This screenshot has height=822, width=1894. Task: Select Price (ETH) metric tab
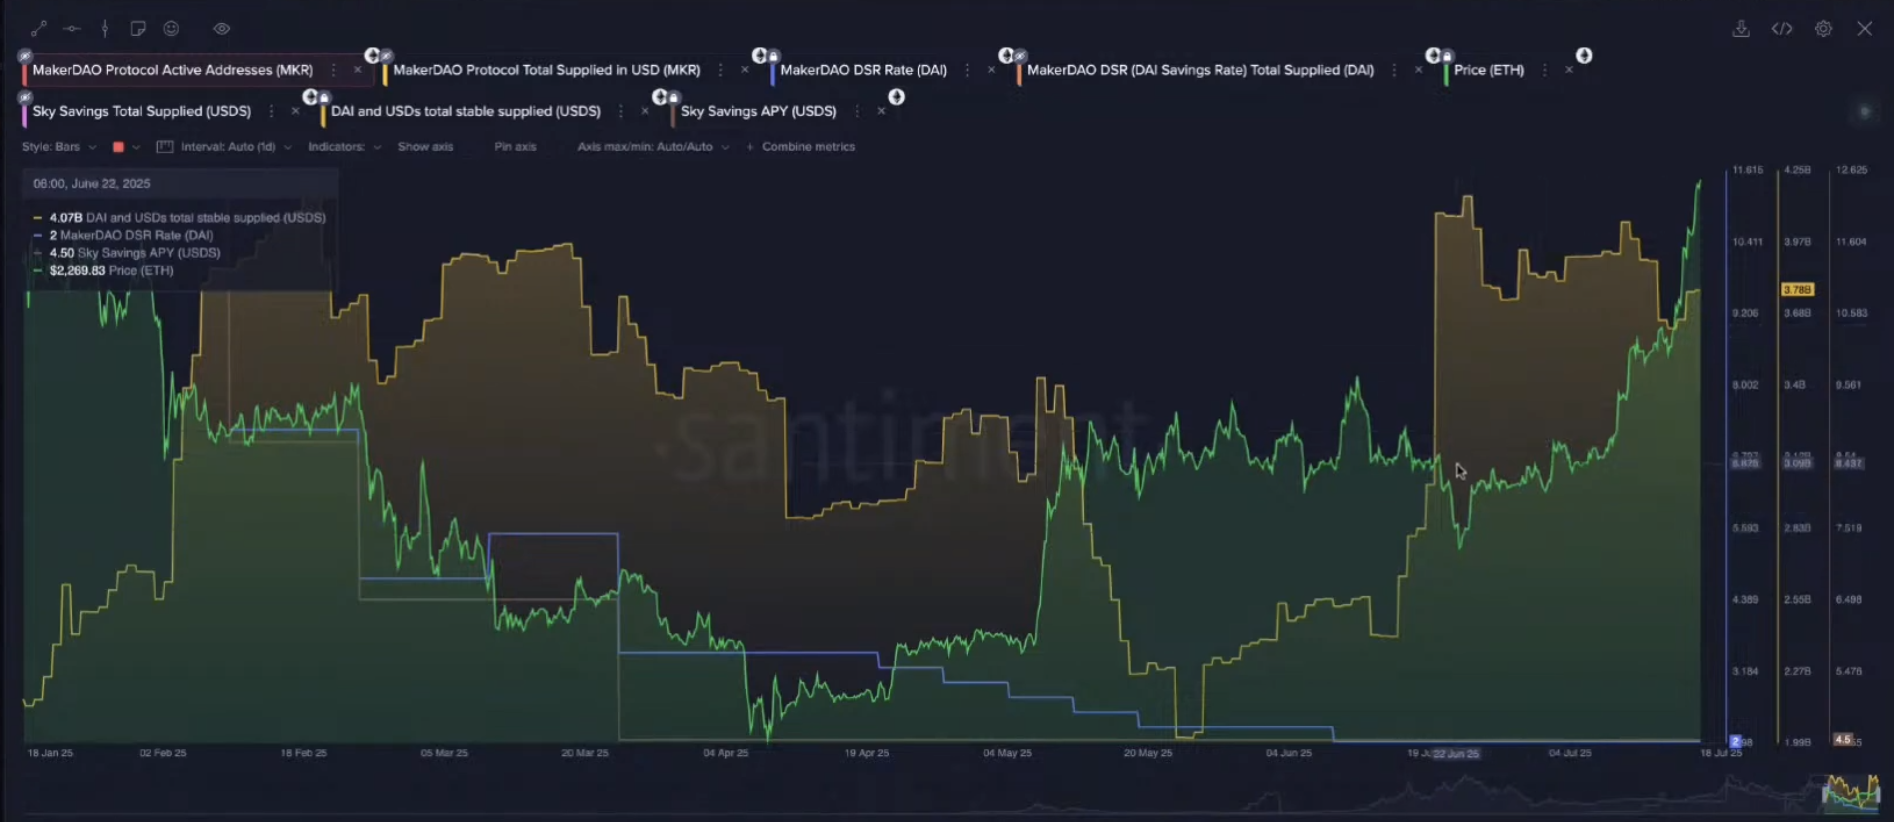(x=1489, y=70)
